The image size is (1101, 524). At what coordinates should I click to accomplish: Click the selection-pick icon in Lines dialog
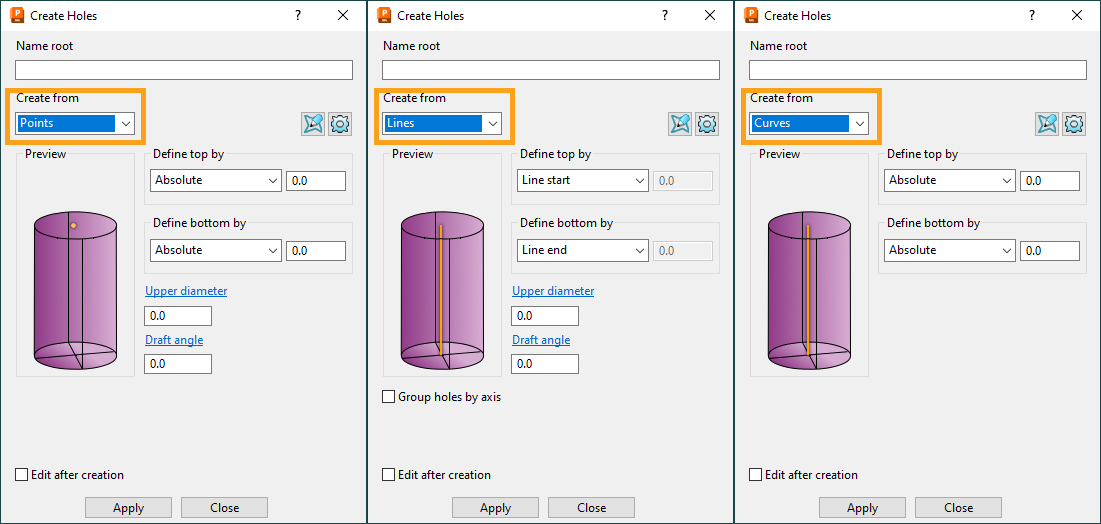pyautogui.click(x=680, y=124)
